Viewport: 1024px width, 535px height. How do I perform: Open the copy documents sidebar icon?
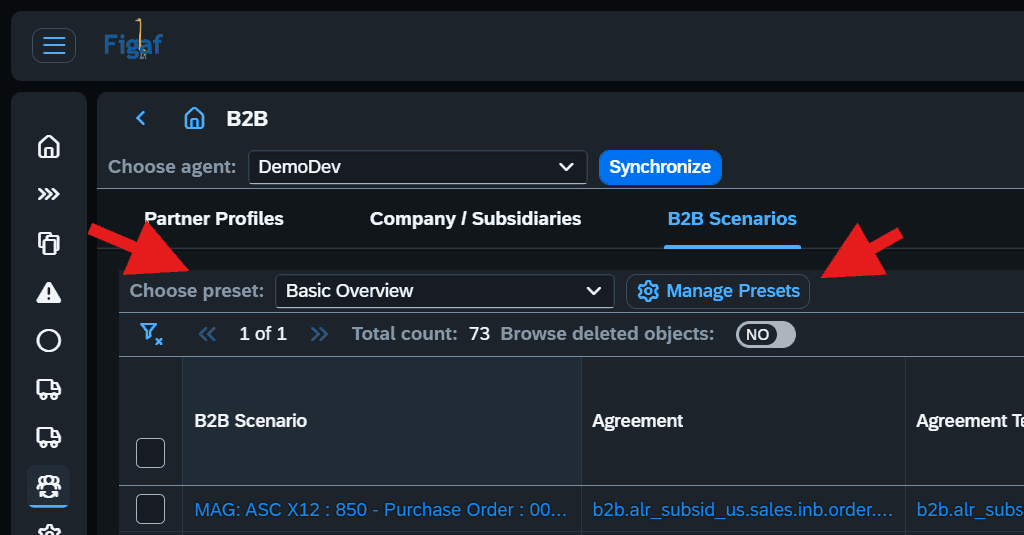49,243
